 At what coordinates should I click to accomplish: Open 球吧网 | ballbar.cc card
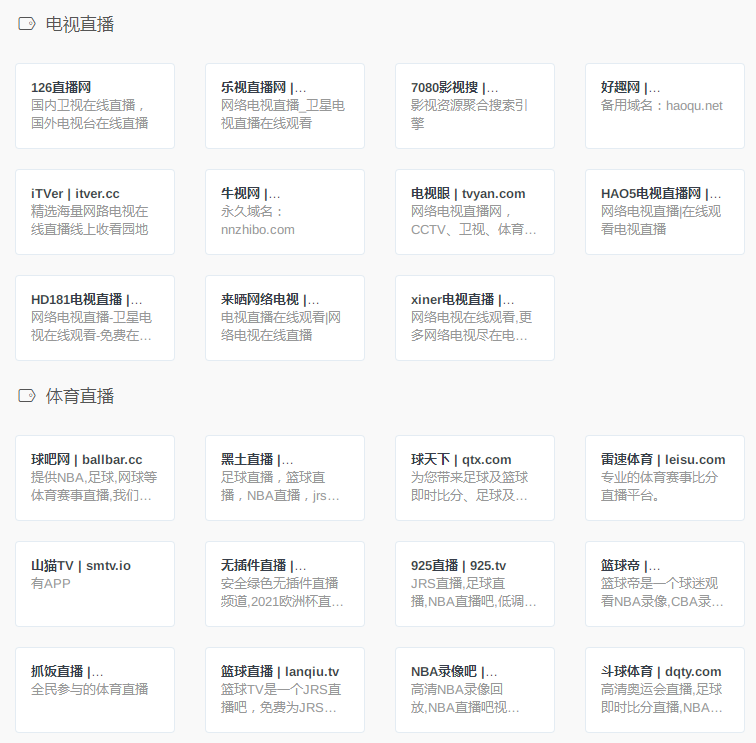pos(95,478)
